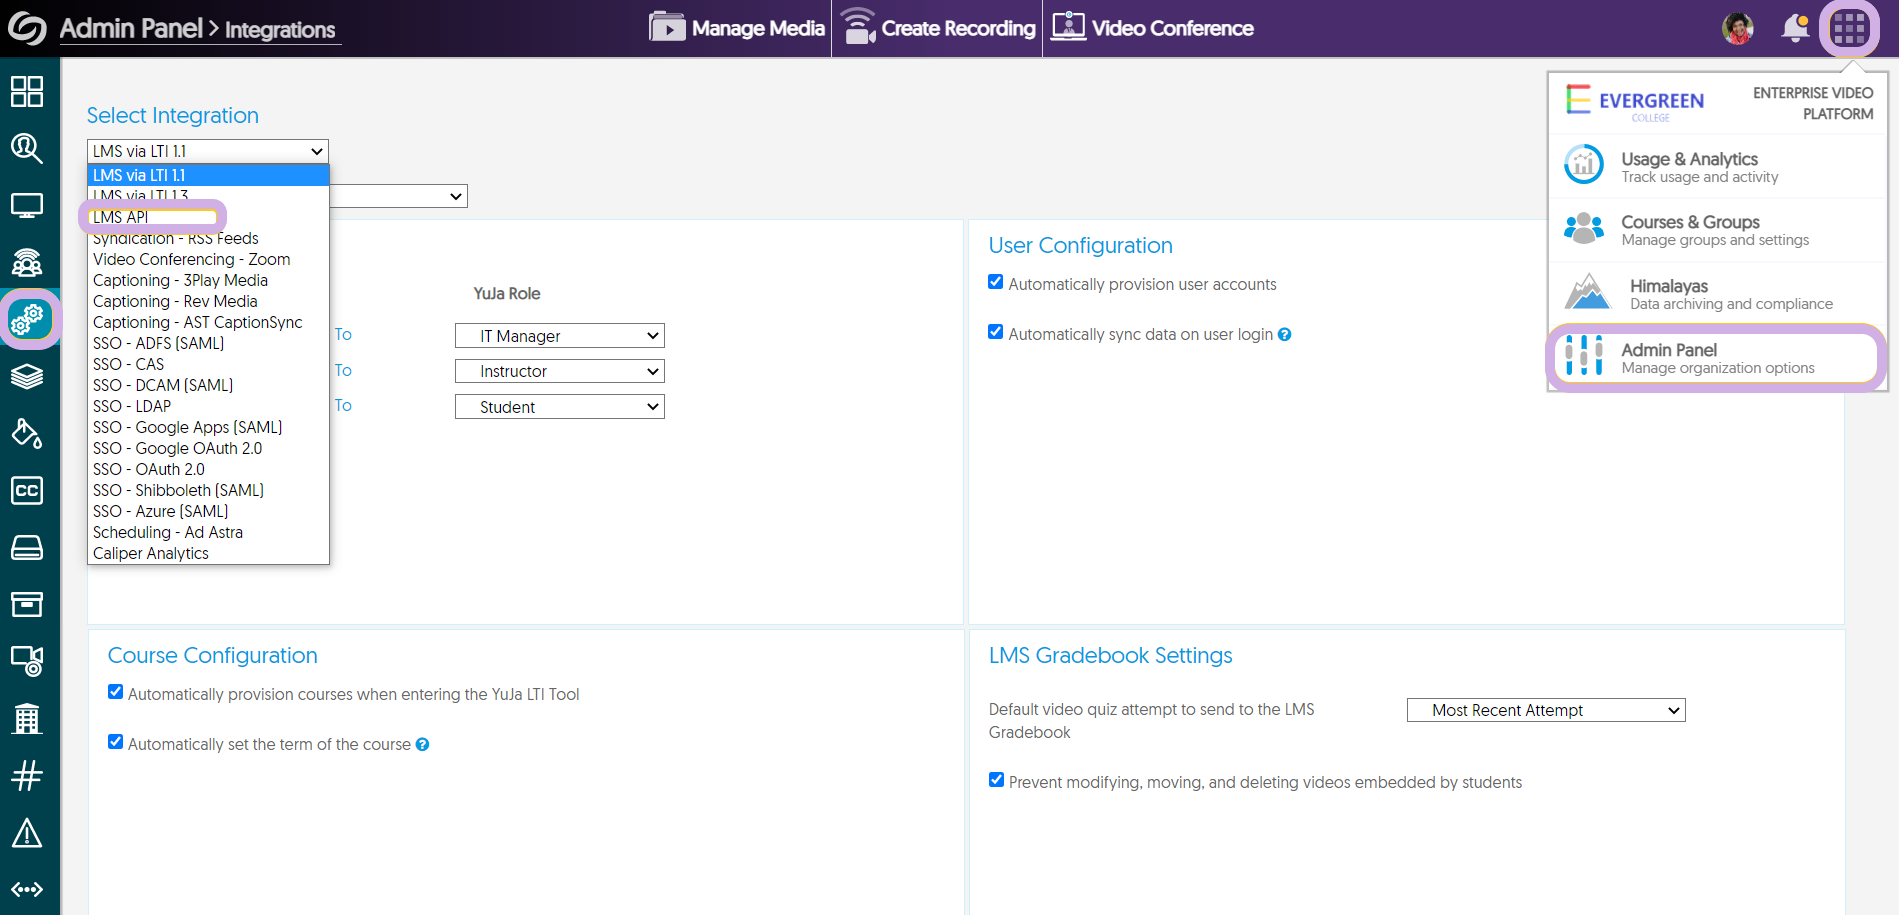Go to Admin Panel breadcrumb link
Image resolution: width=1899 pixels, height=915 pixels.
point(131,28)
